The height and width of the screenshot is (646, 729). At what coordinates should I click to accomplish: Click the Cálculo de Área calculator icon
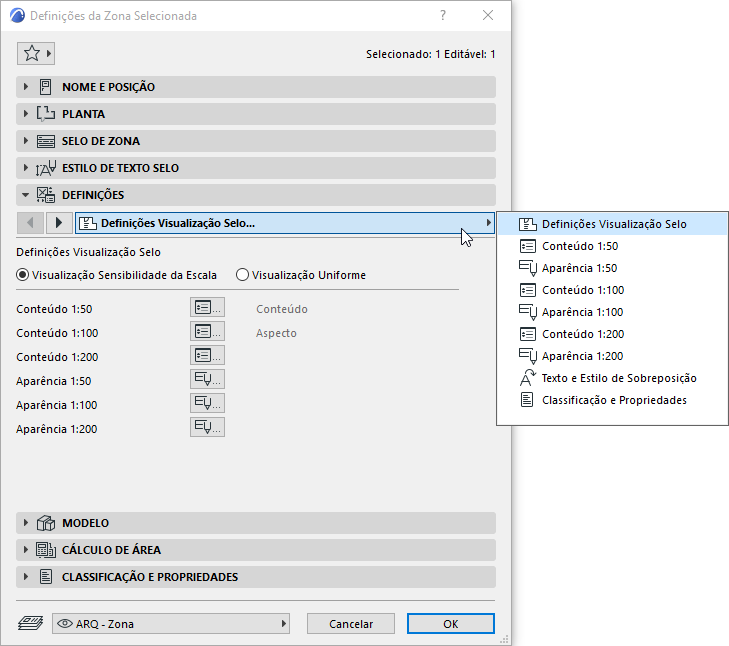pos(46,550)
